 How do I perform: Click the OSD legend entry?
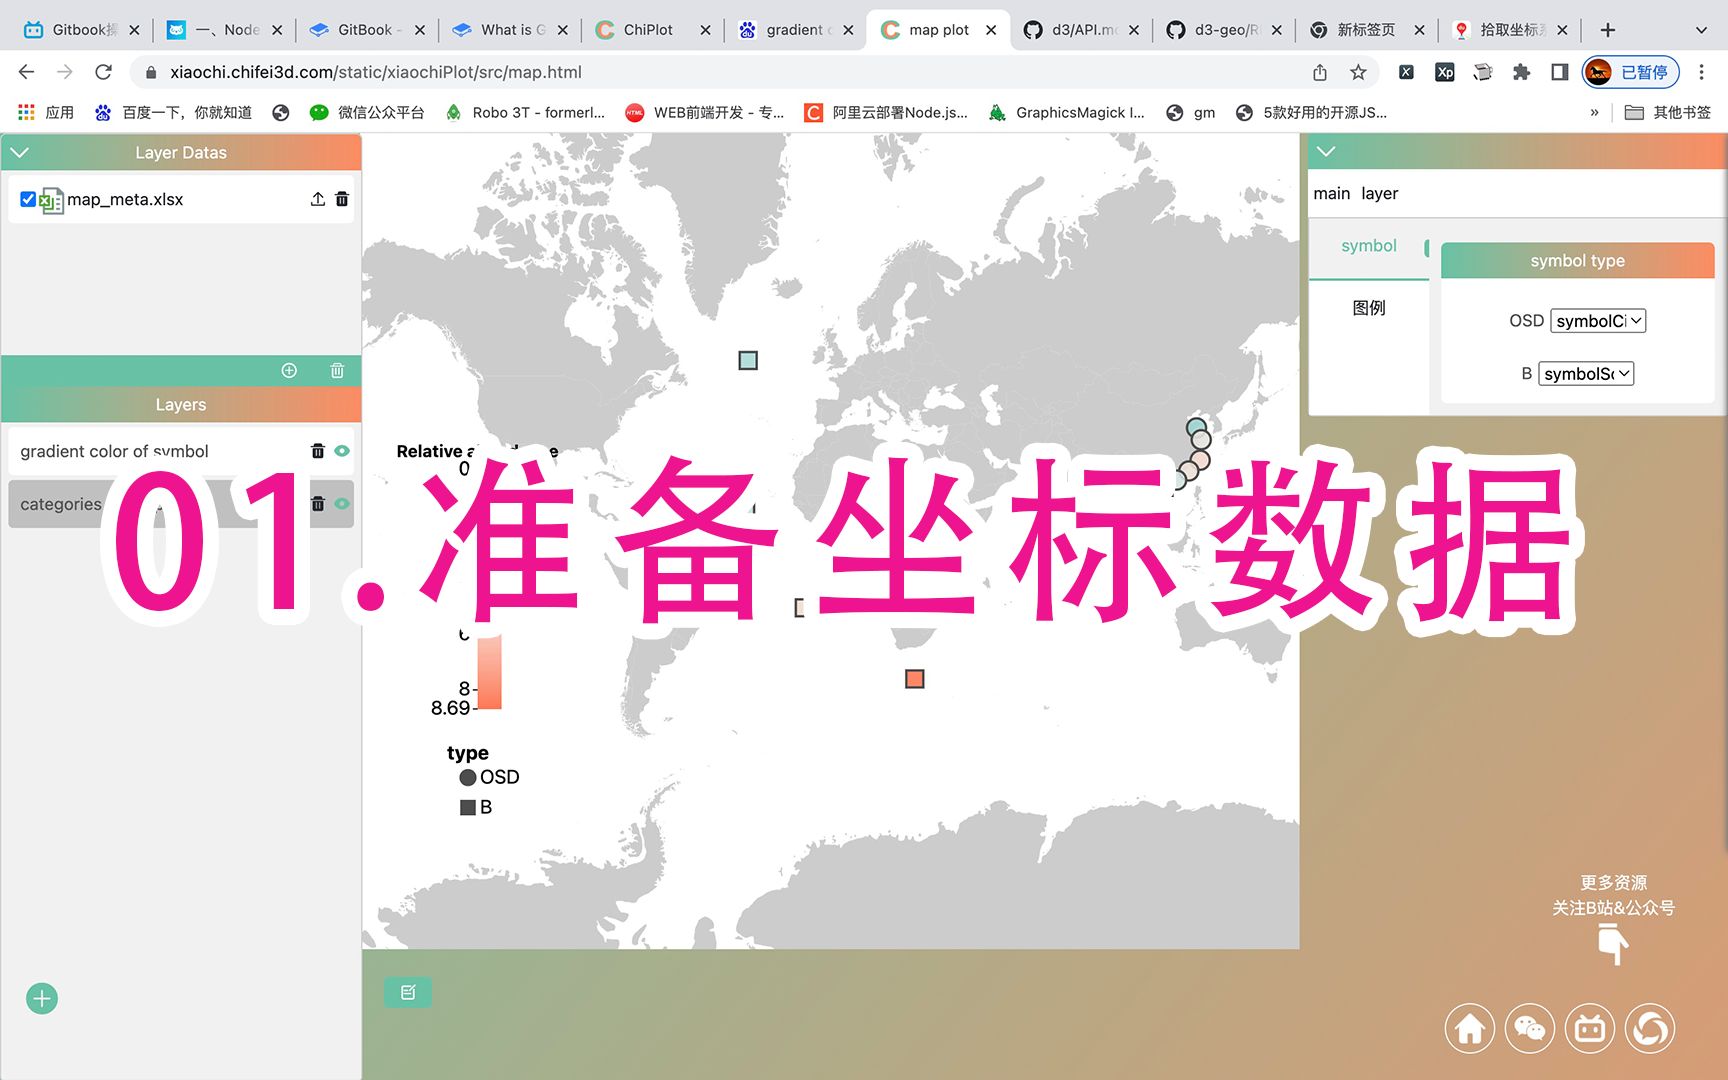[x=490, y=777]
